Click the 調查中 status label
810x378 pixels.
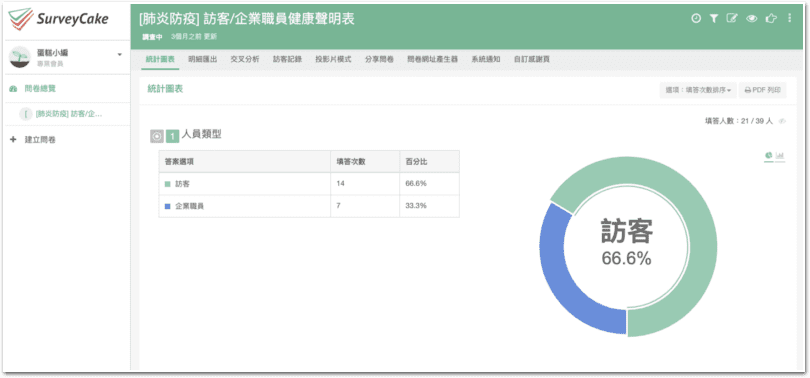(x=152, y=37)
